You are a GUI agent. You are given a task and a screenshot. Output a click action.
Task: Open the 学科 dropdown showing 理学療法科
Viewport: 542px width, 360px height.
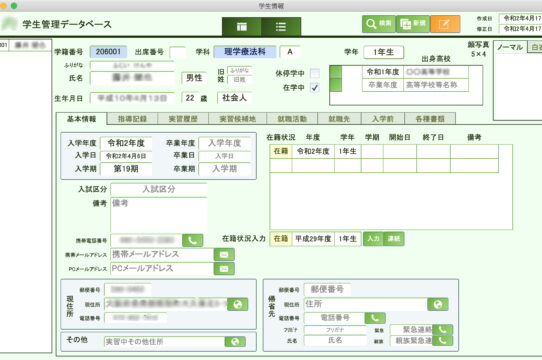[x=245, y=52]
